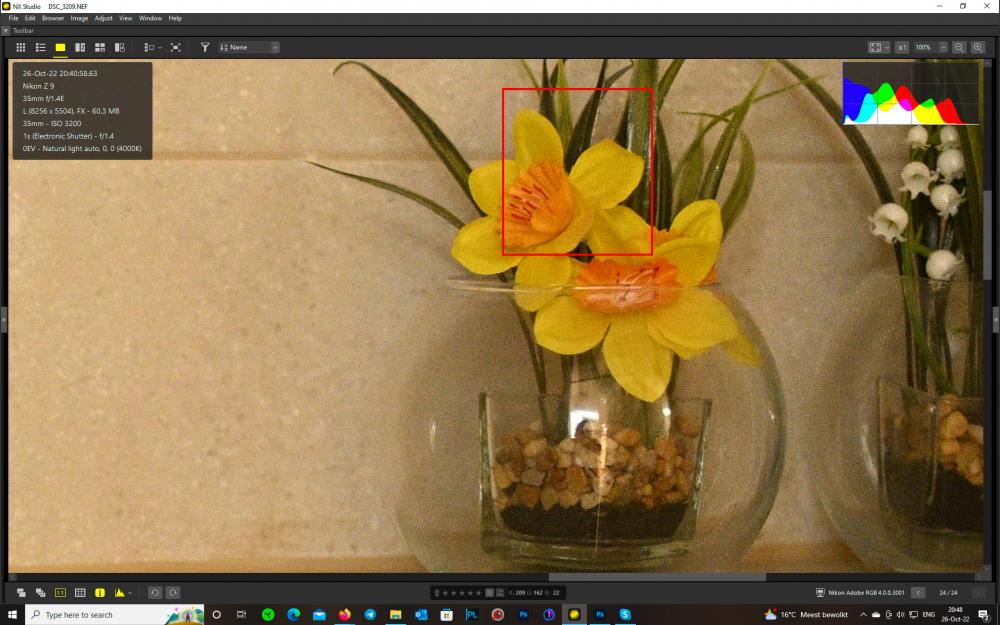Open the Adjust menu
Screen dimensions: 1000x625
pos(103,18)
